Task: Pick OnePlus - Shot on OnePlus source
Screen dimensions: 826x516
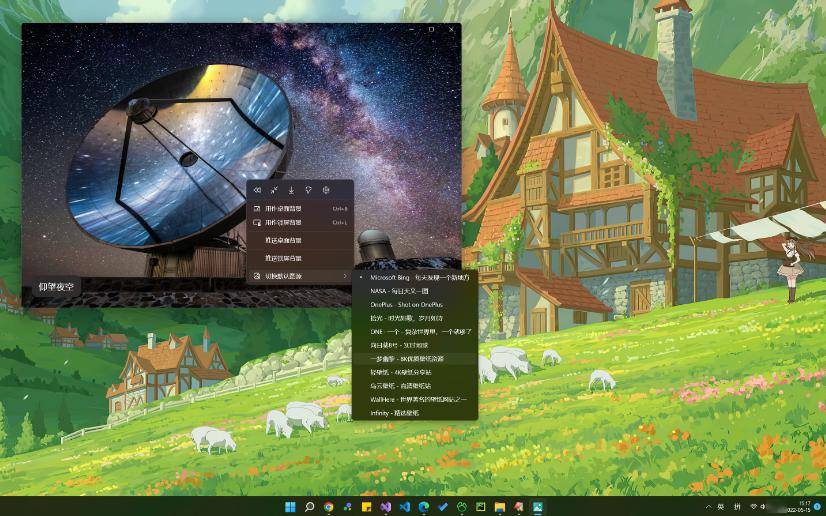Action: coord(415,304)
